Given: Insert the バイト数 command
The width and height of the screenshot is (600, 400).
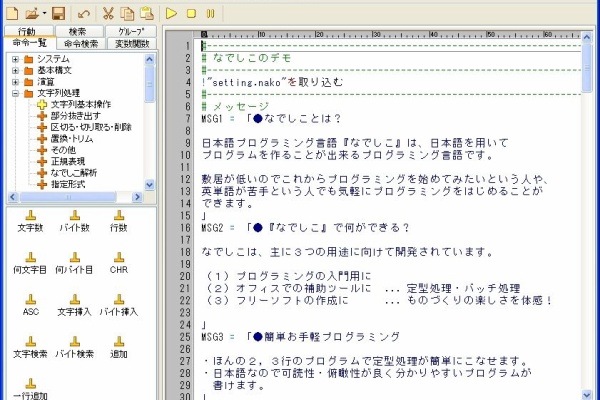Looking at the screenshot, I should [75, 222].
